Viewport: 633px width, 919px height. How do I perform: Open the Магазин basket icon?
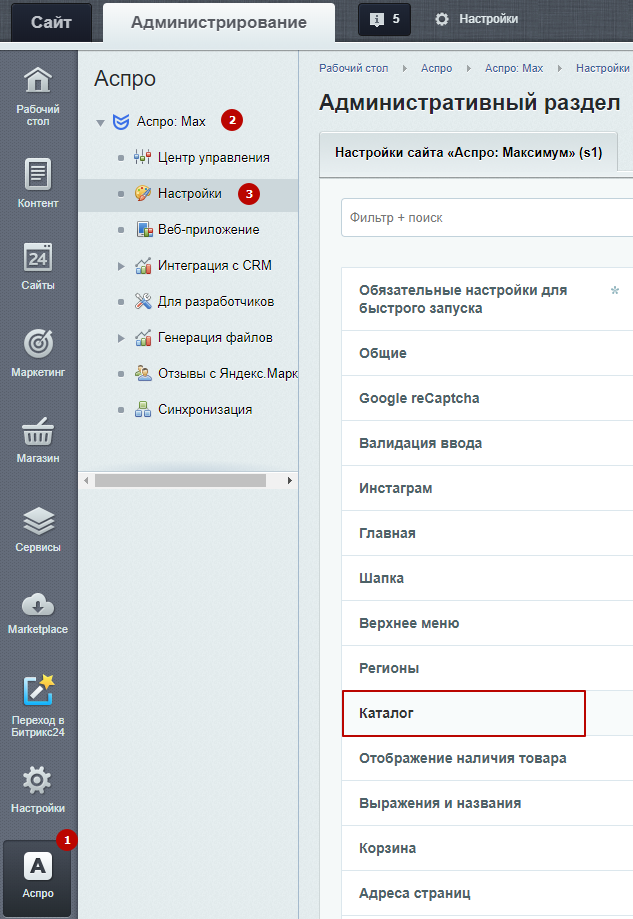pos(38,431)
